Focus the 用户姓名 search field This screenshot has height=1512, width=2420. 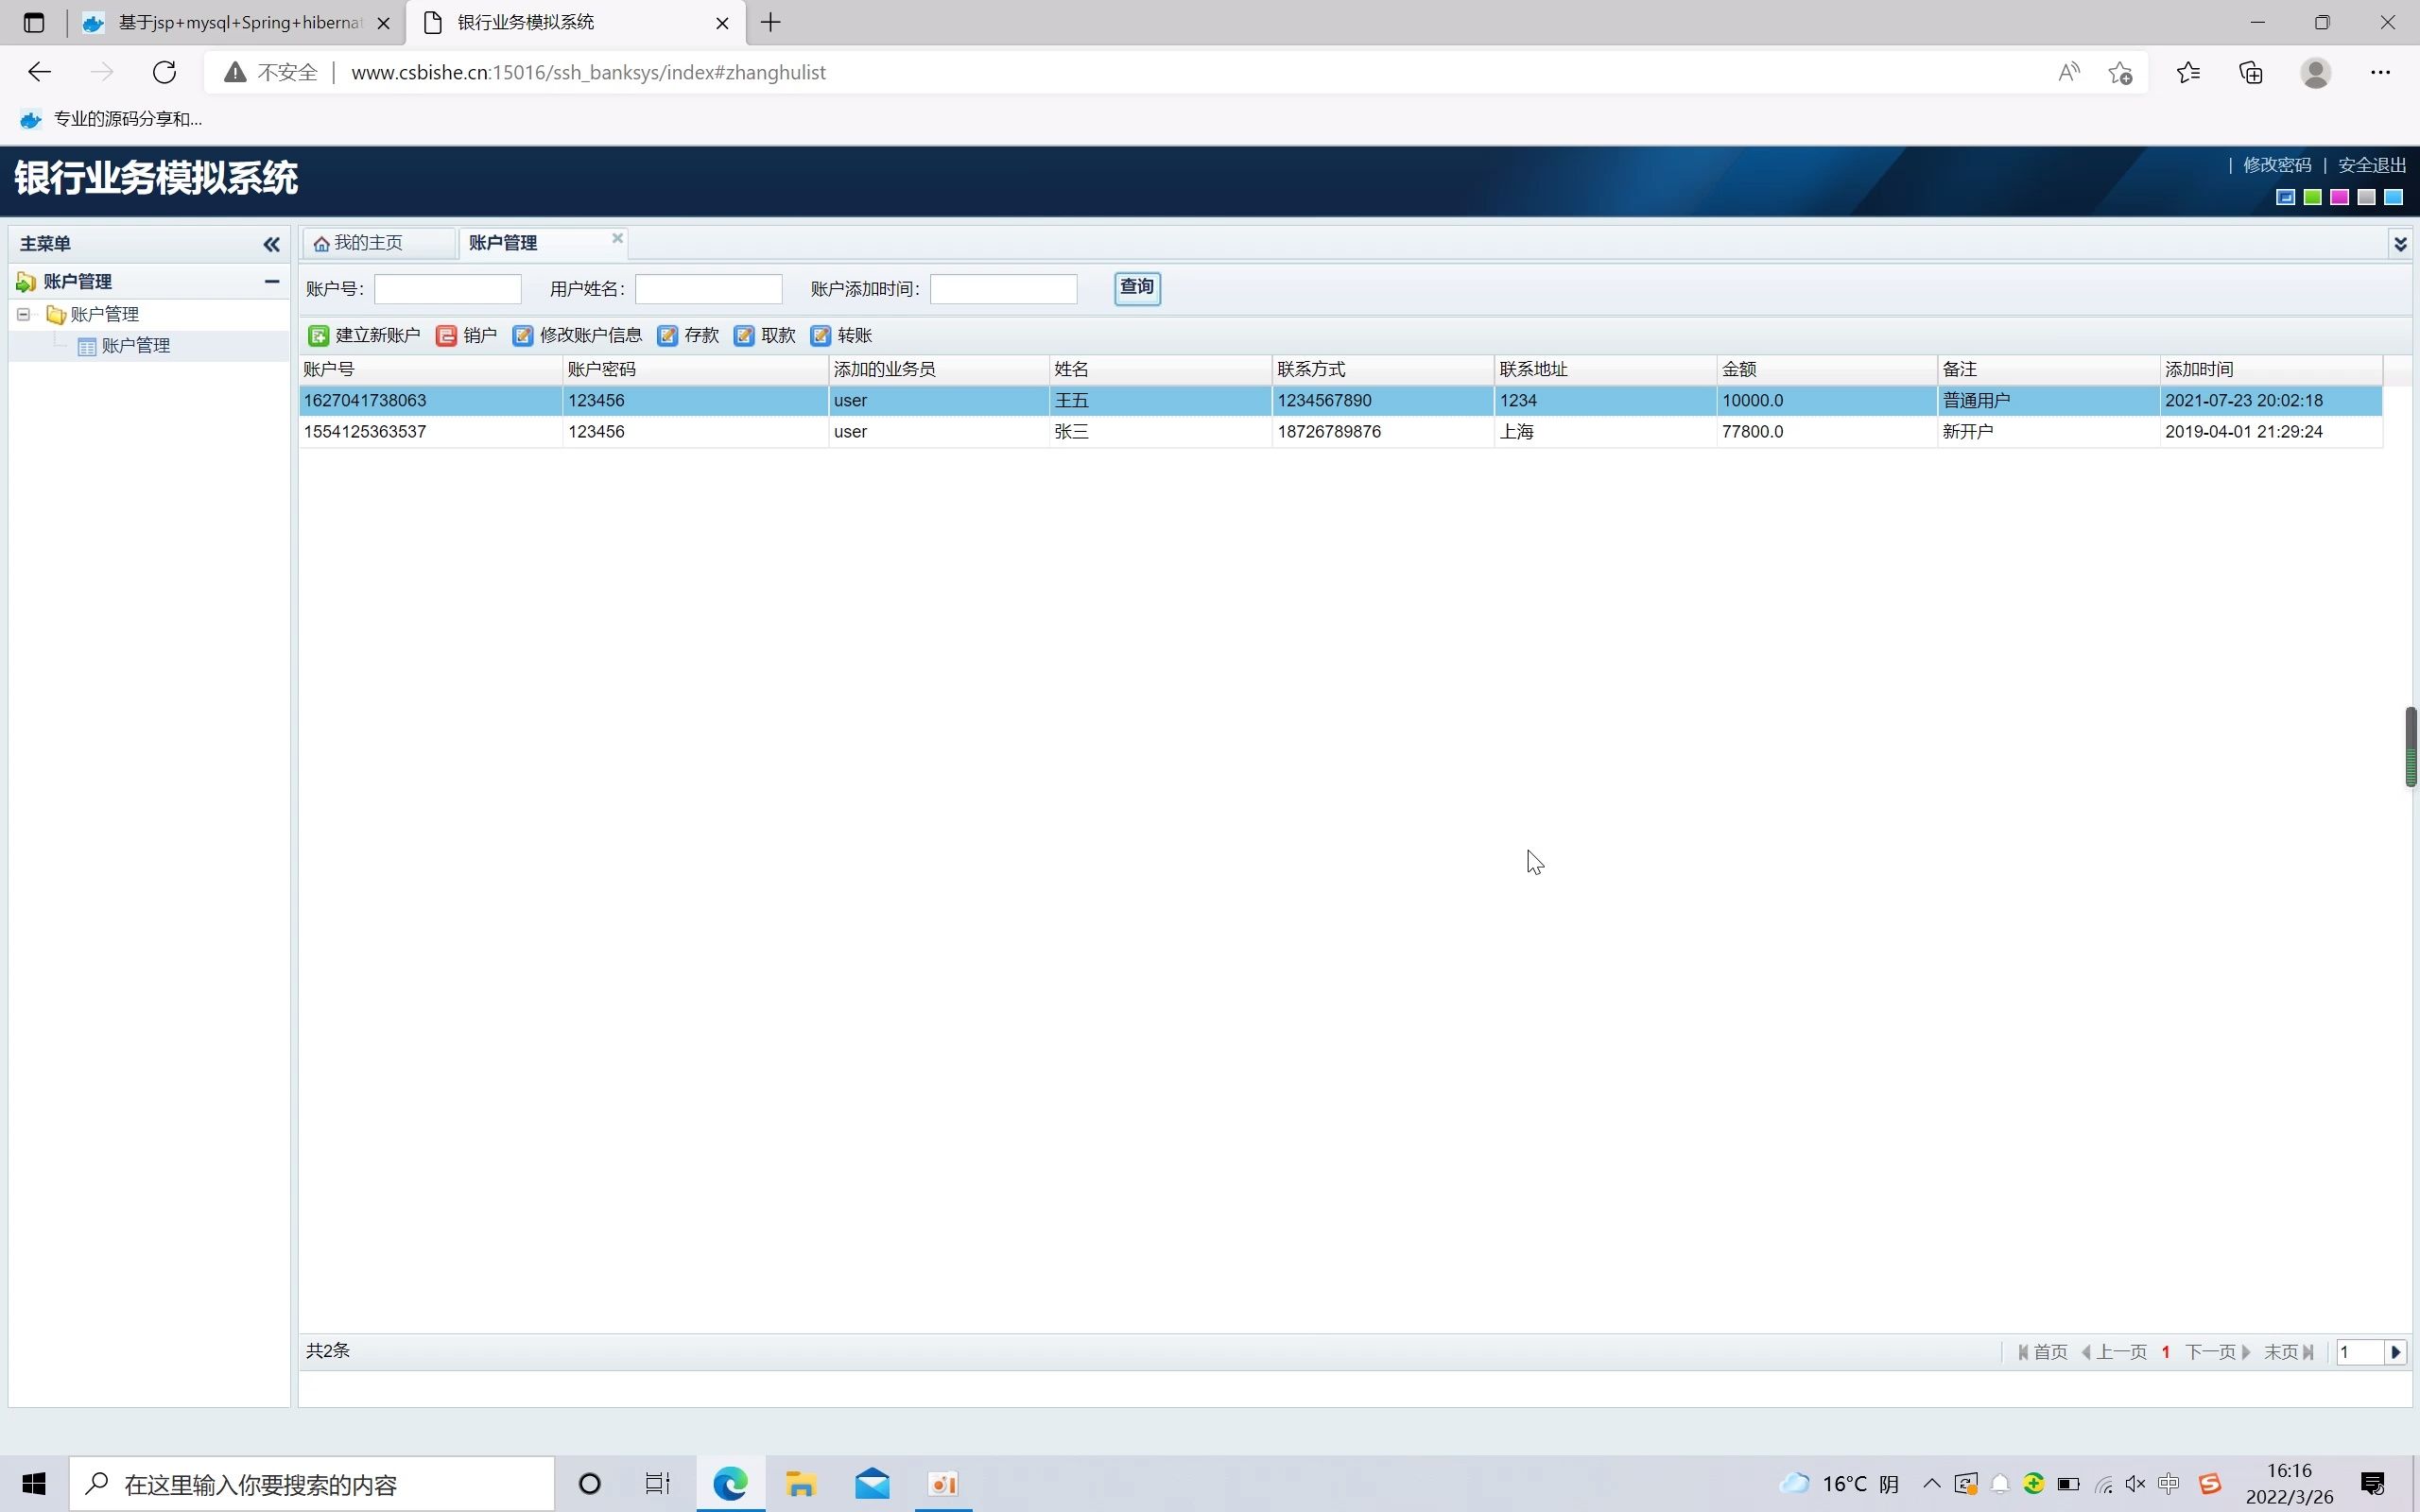708,289
